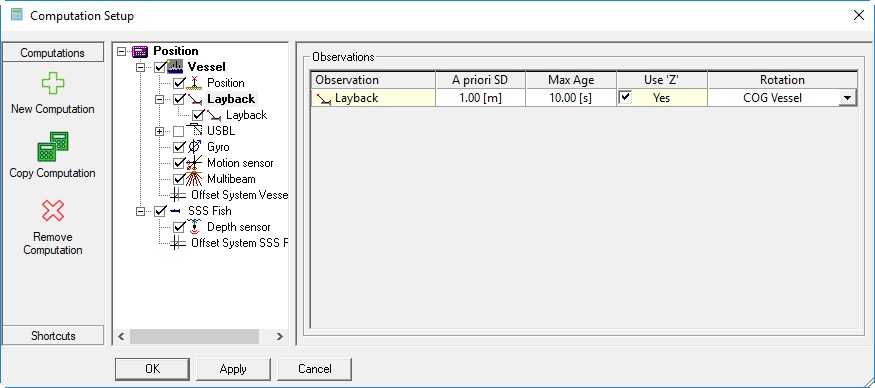The height and width of the screenshot is (388, 875).
Task: Click the Copy Computation calculator icon
Action: pyautogui.click(x=53, y=147)
